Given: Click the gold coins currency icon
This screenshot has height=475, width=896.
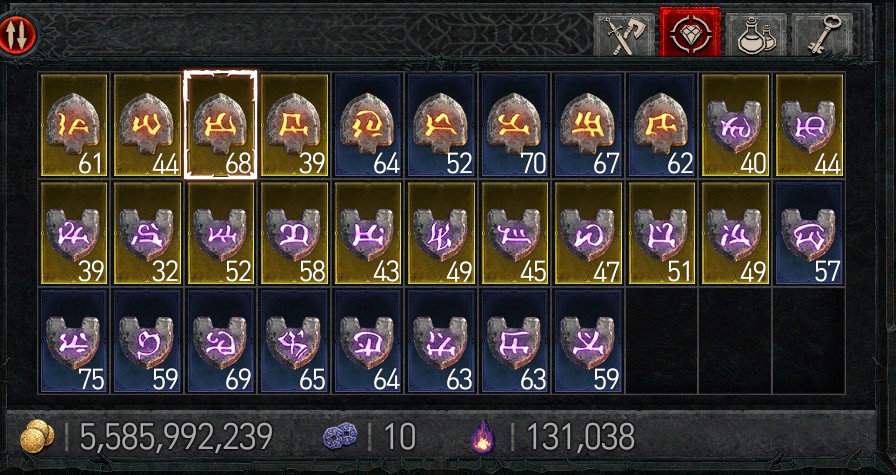Looking at the screenshot, I should point(37,437).
